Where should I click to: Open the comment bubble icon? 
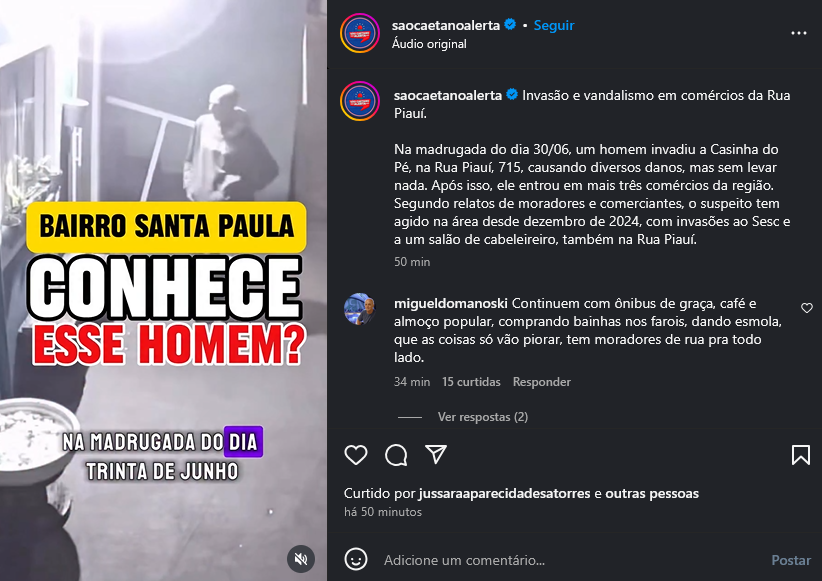(x=396, y=455)
